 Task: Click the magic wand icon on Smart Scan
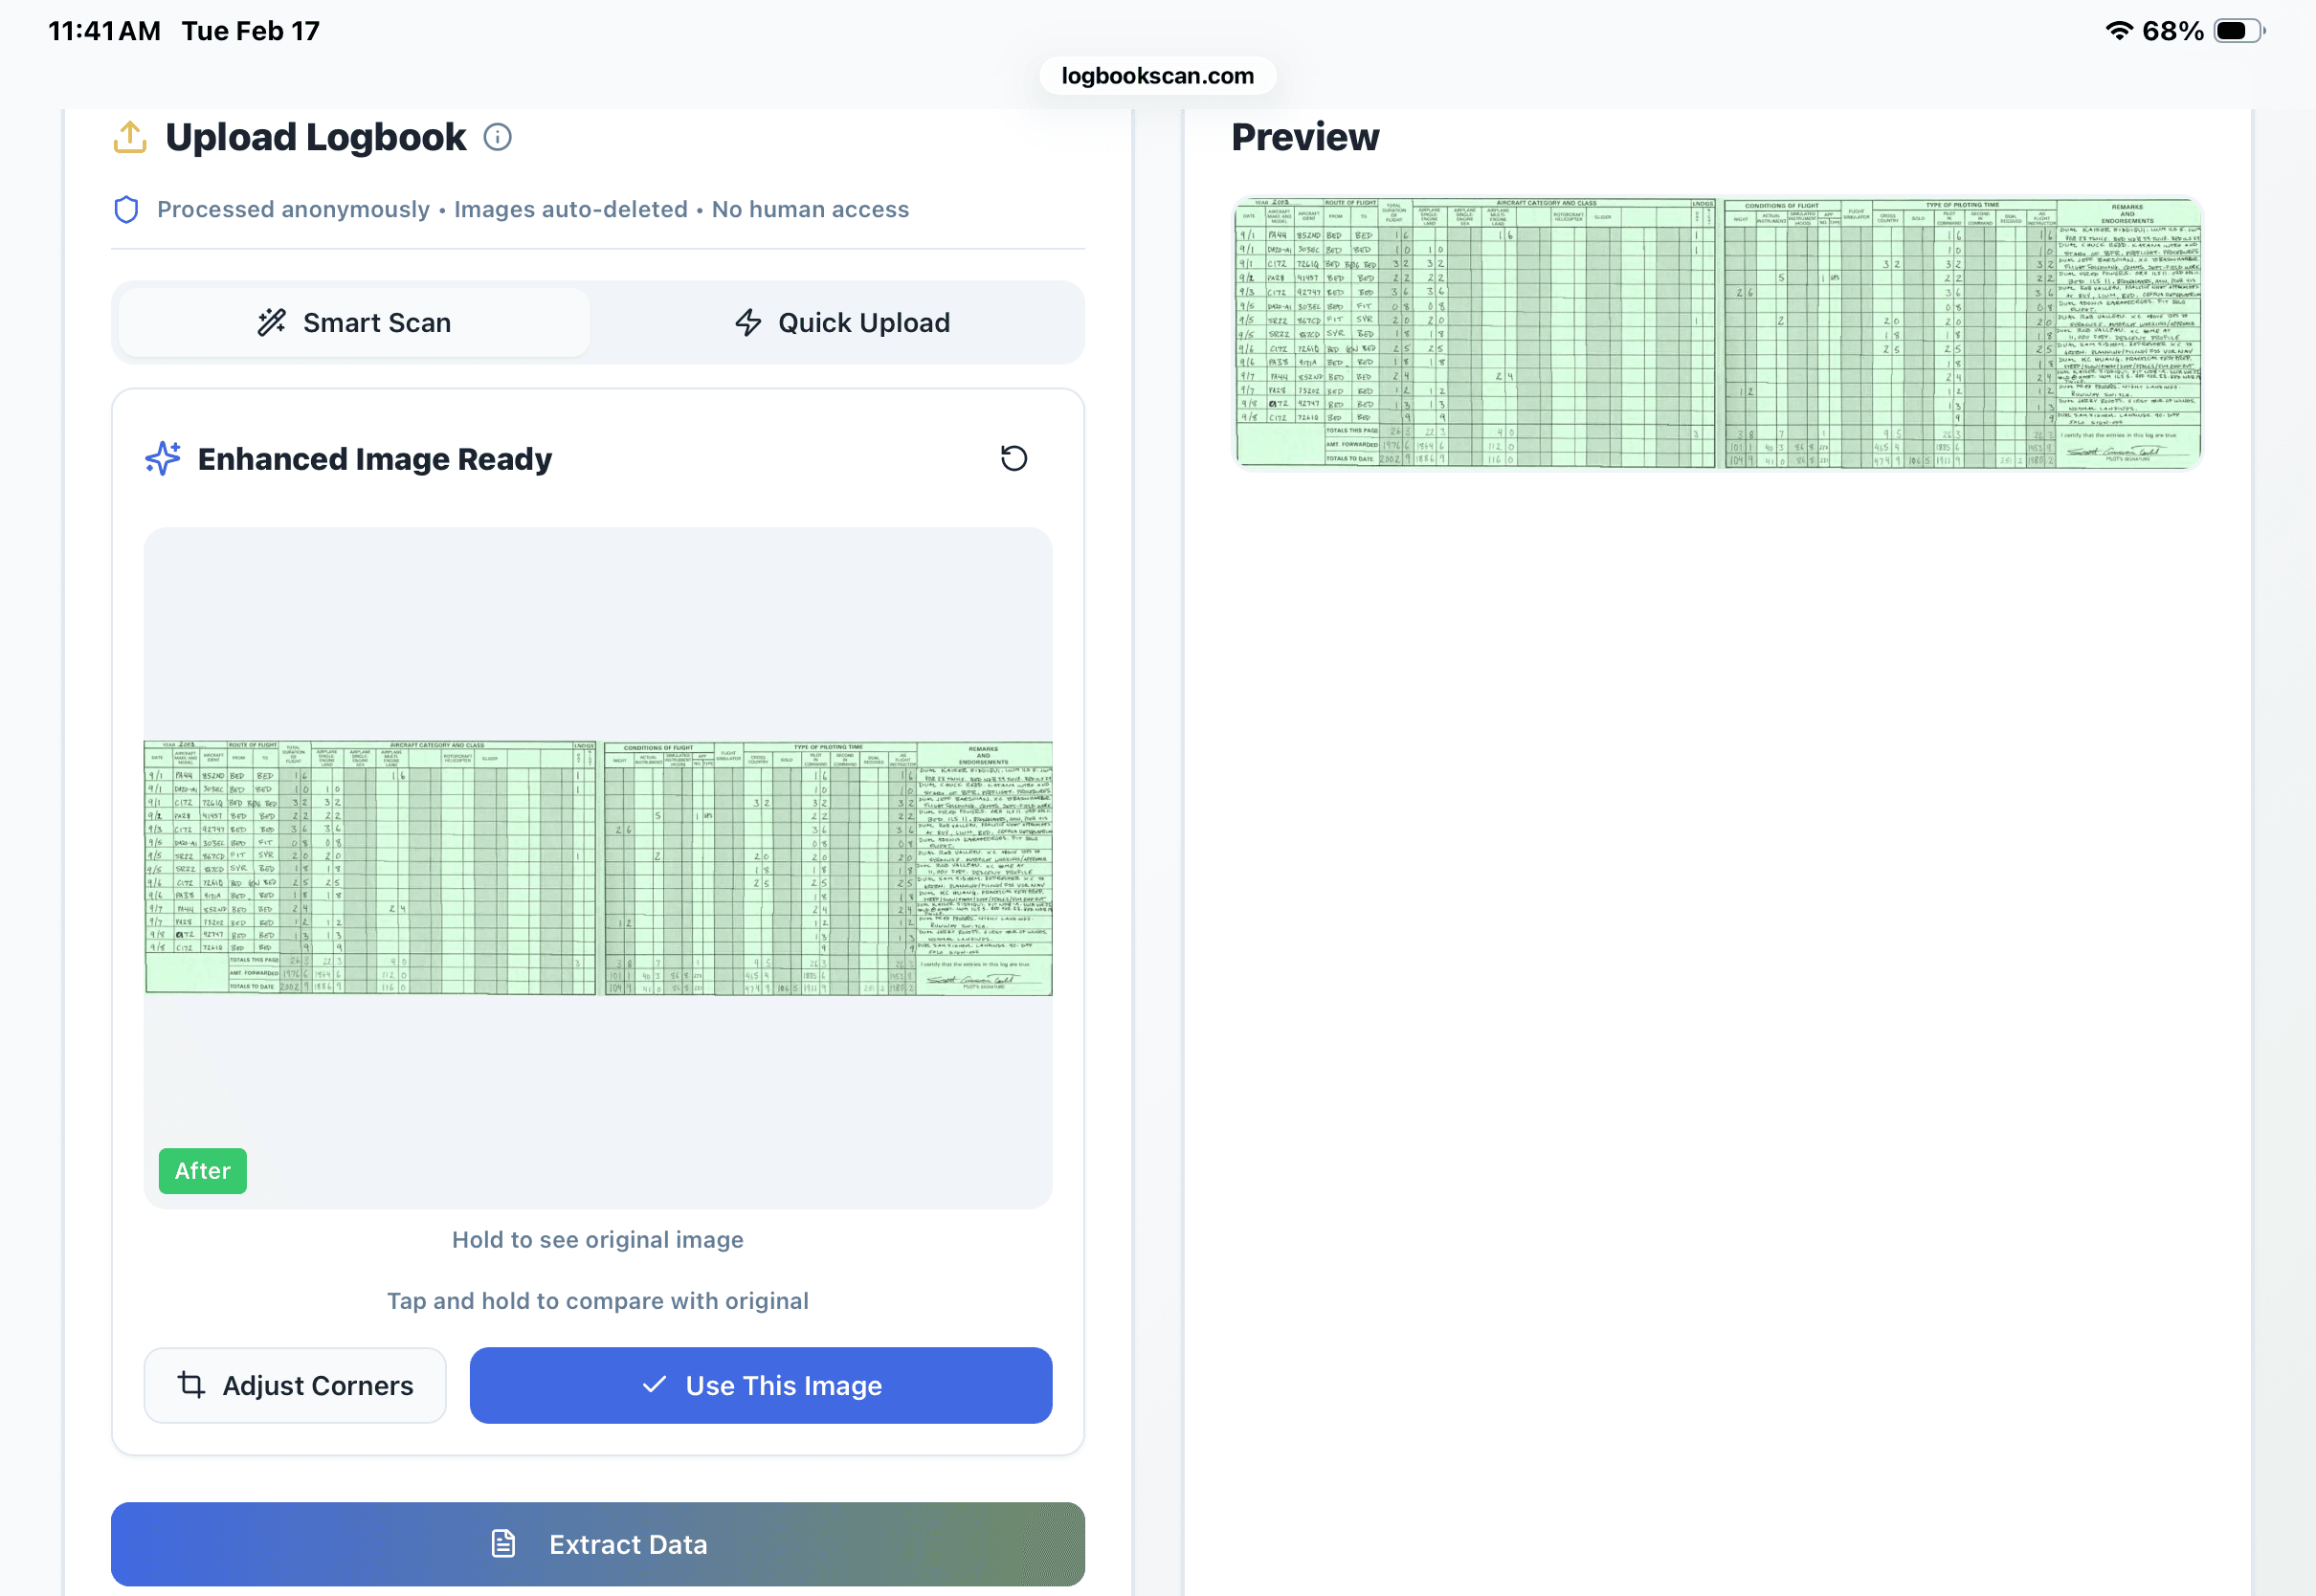272,322
